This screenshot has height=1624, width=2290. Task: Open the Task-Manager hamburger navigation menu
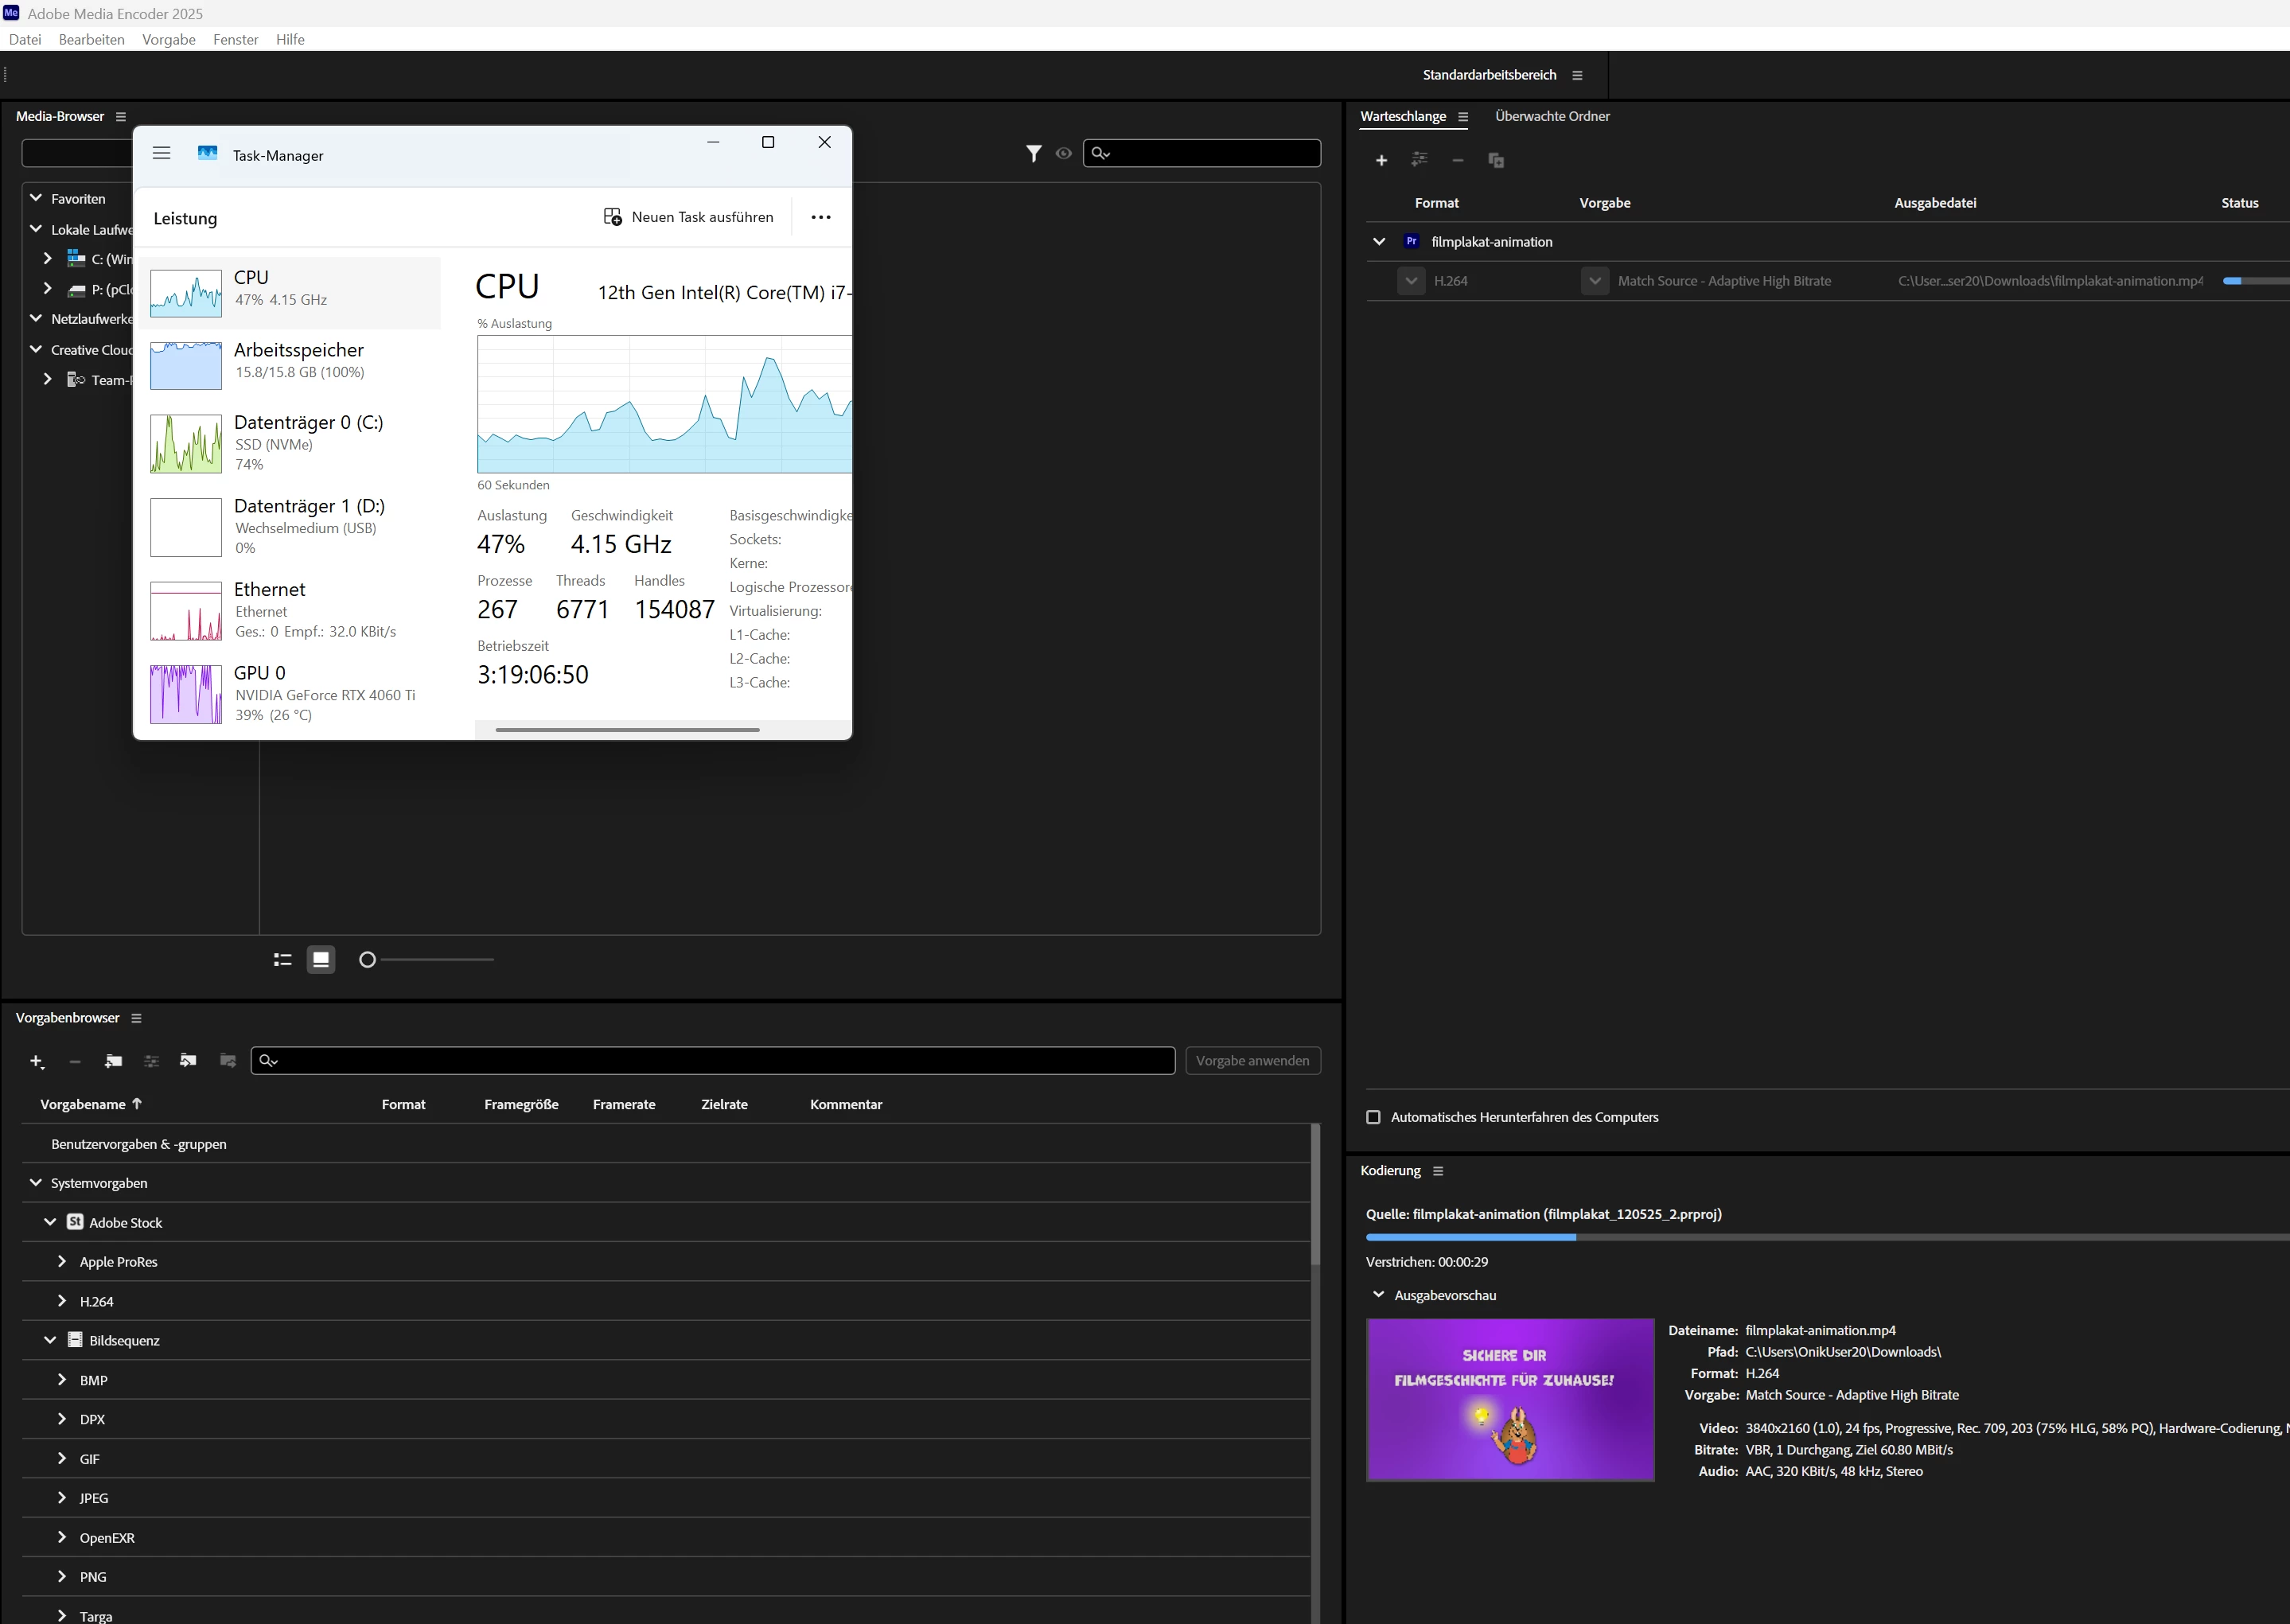(161, 153)
